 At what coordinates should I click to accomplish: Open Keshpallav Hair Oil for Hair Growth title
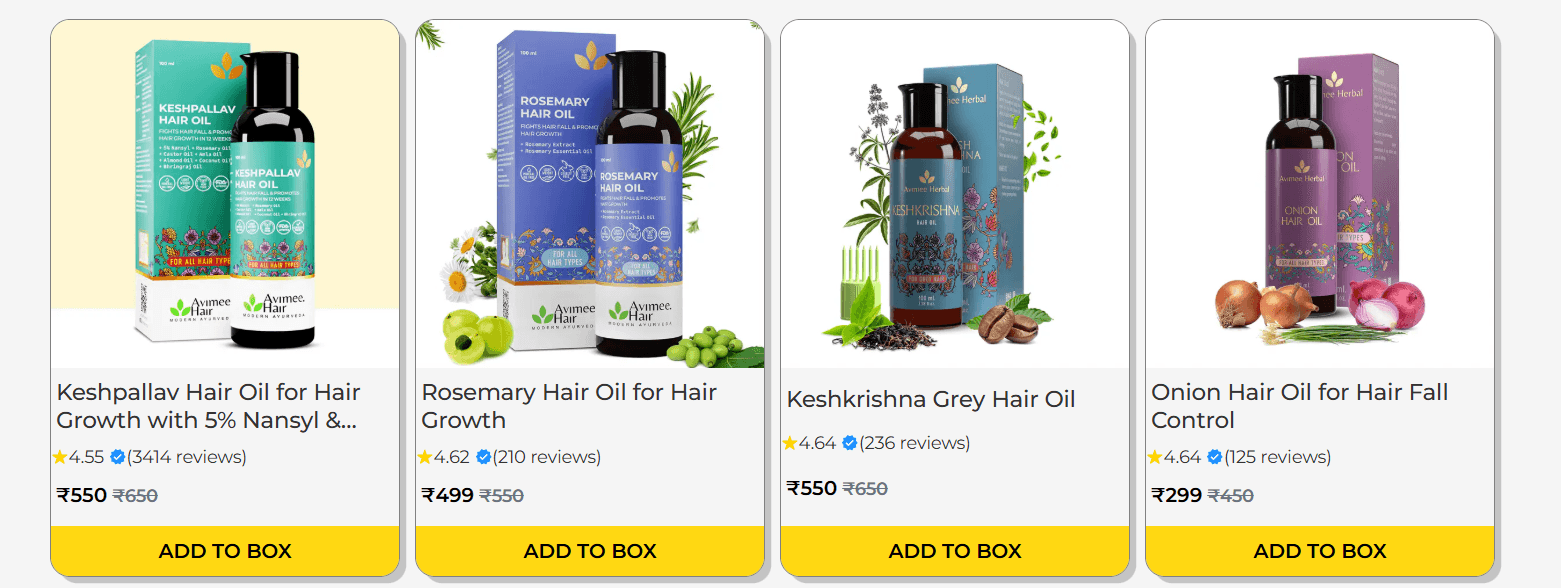click(x=208, y=406)
